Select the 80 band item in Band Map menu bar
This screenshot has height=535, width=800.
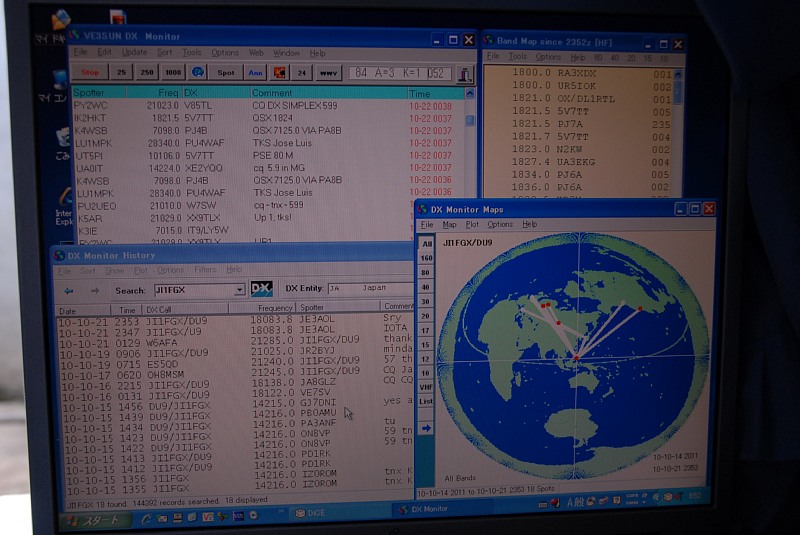(x=598, y=58)
